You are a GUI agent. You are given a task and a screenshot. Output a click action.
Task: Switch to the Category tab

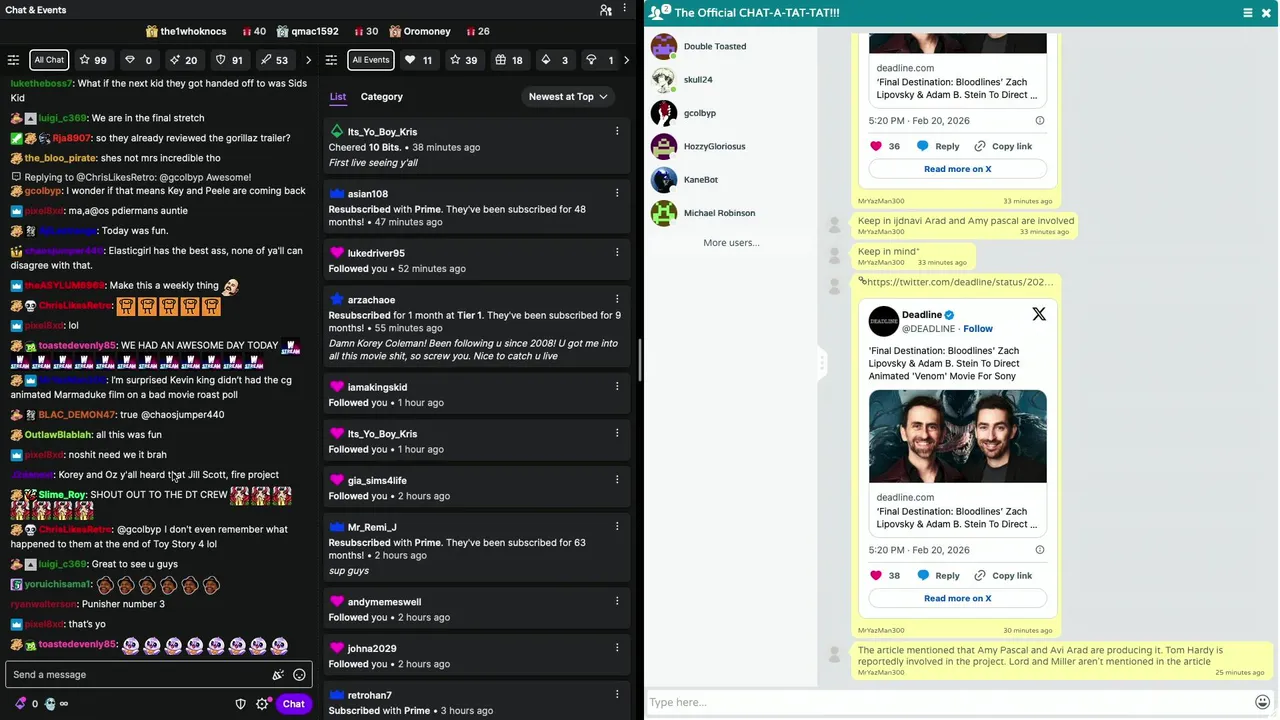[x=382, y=97]
